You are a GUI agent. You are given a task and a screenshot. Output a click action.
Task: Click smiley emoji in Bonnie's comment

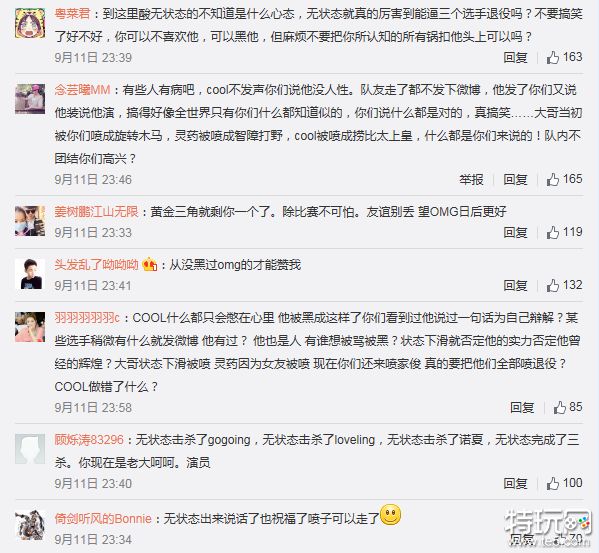click(390, 515)
